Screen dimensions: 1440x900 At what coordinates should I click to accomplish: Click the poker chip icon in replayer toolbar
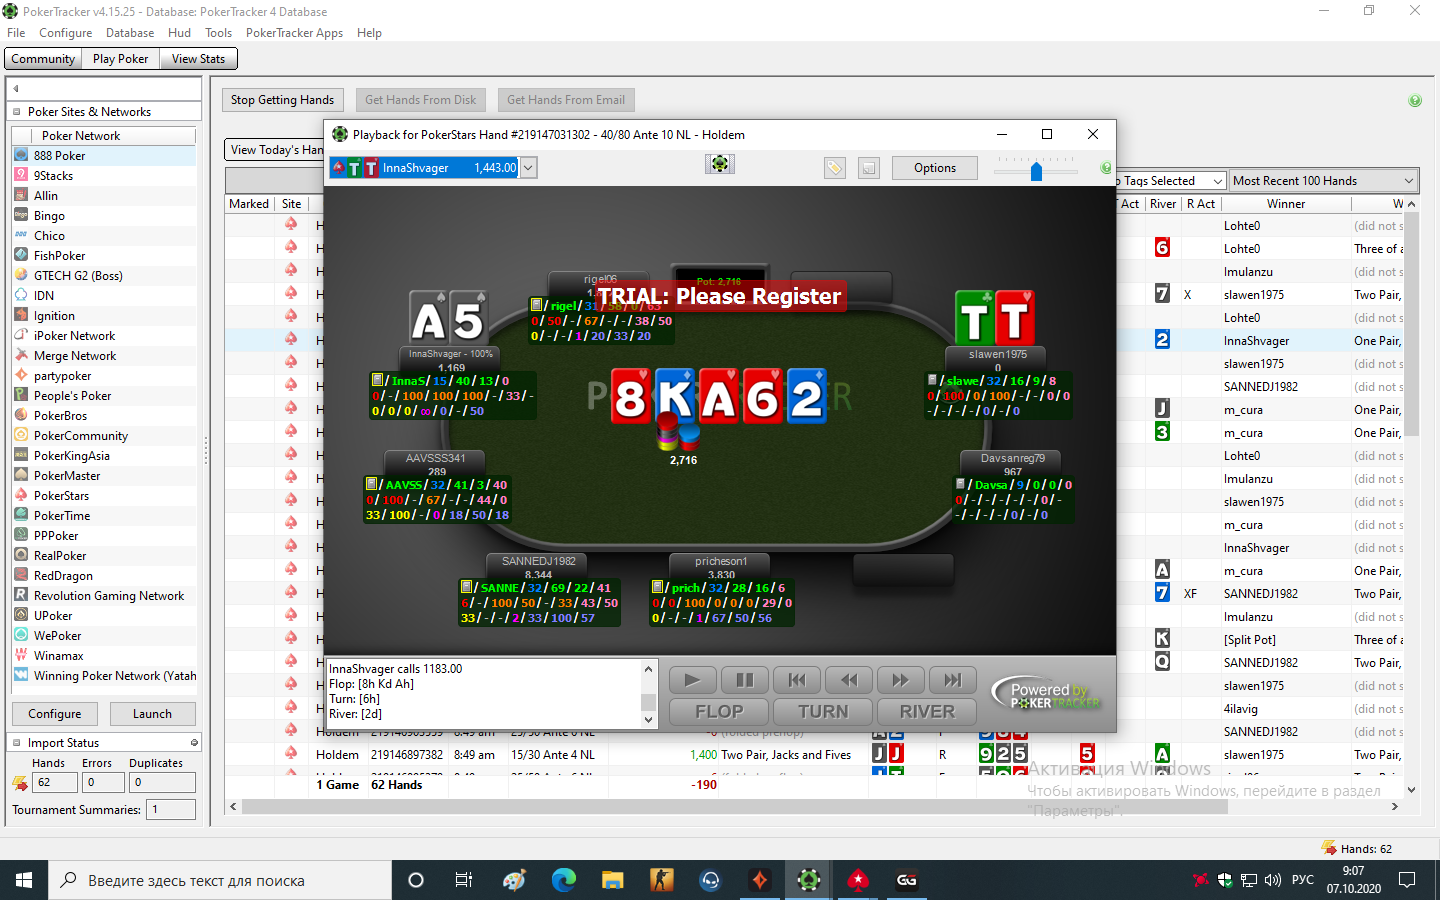(720, 164)
